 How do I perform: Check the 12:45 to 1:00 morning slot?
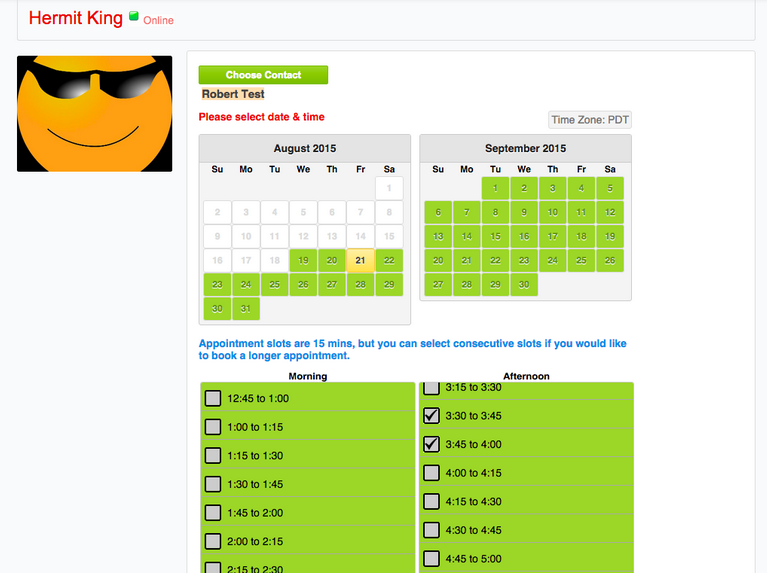tap(213, 398)
